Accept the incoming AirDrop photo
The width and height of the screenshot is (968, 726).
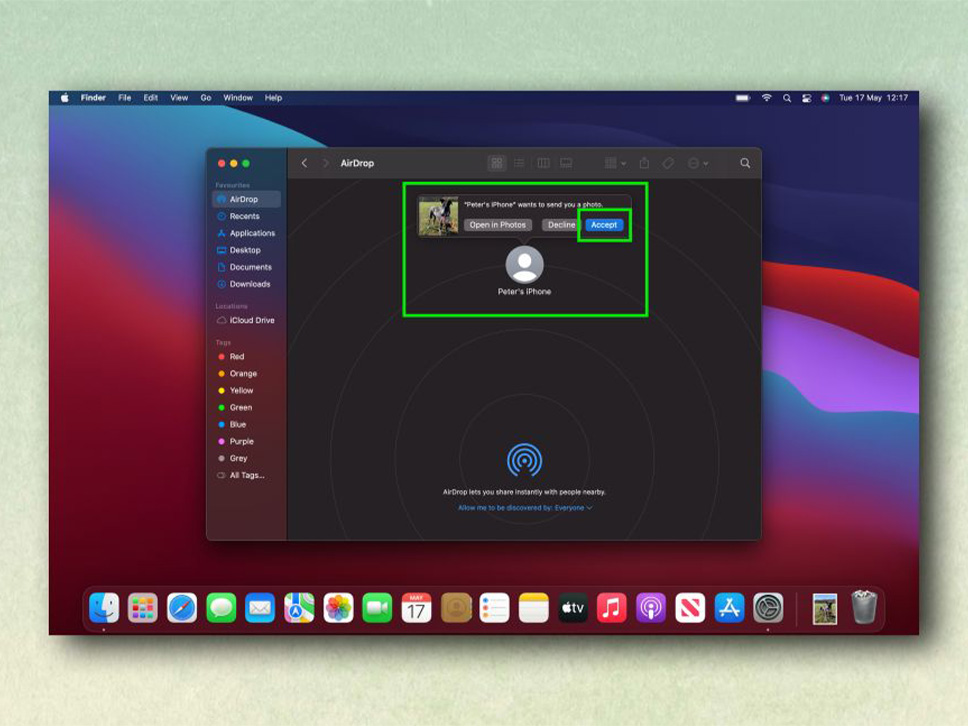point(604,225)
